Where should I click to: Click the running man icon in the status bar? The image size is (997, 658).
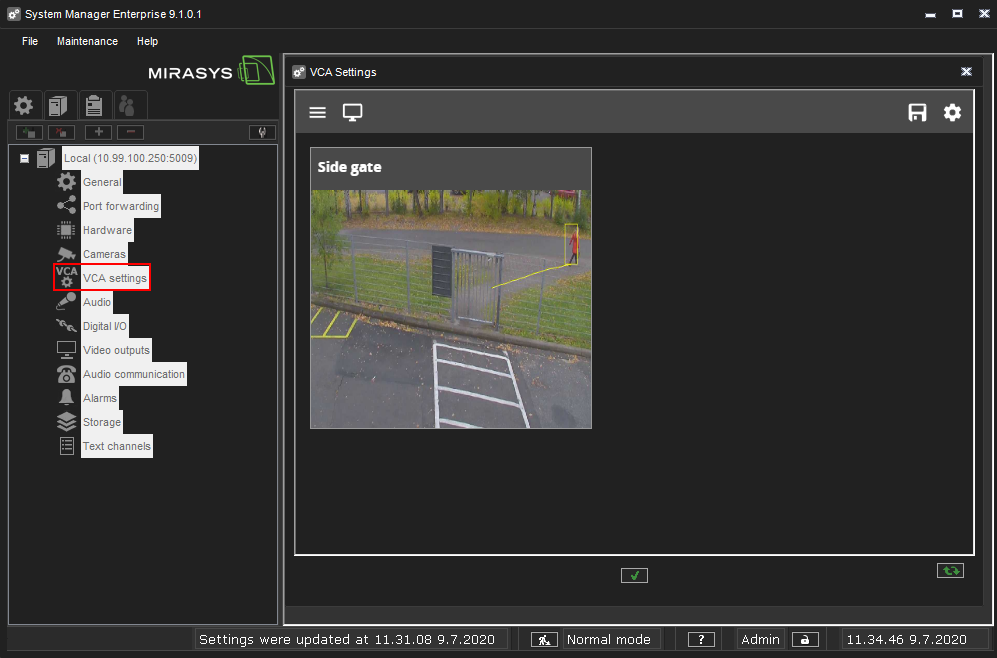click(x=543, y=639)
